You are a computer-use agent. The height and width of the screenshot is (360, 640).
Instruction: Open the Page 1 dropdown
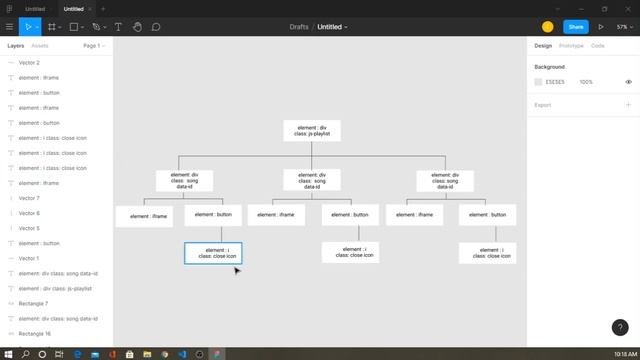point(94,46)
